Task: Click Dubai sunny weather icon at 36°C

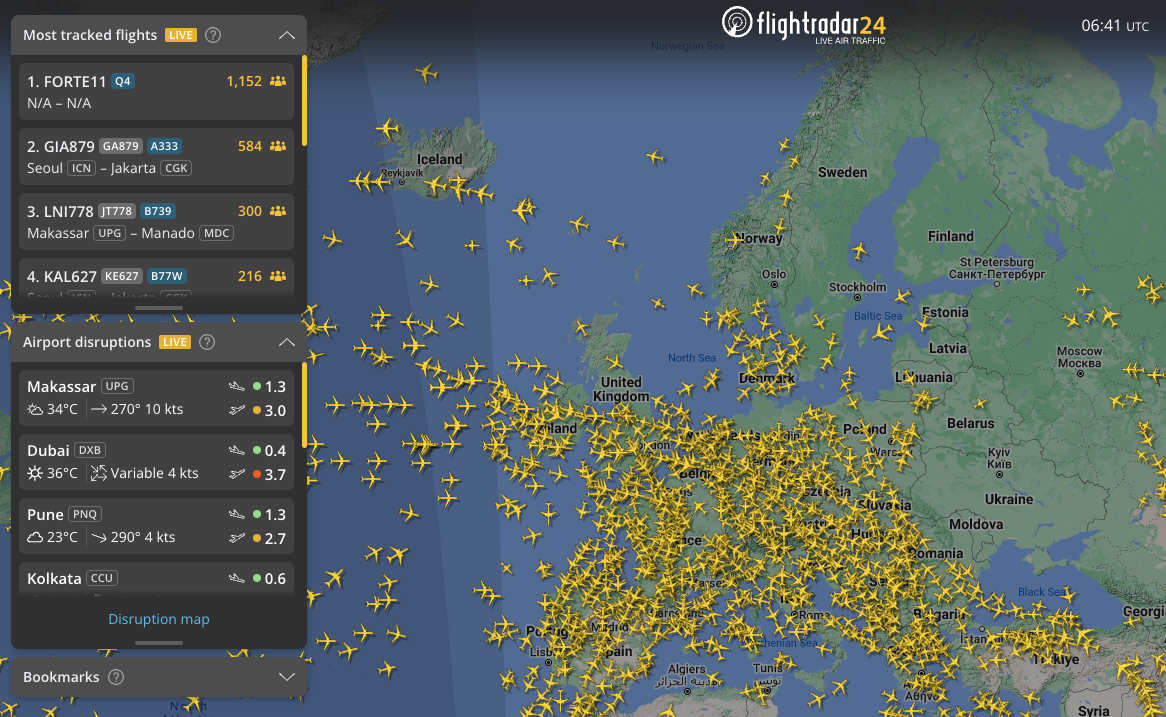Action: click(x=35, y=473)
